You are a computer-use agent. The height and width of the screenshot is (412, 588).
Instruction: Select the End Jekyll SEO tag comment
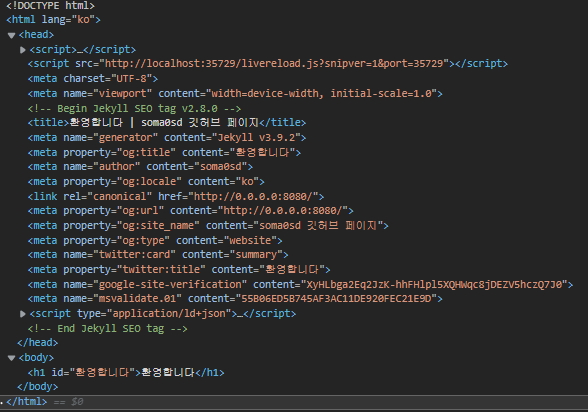(x=107, y=329)
